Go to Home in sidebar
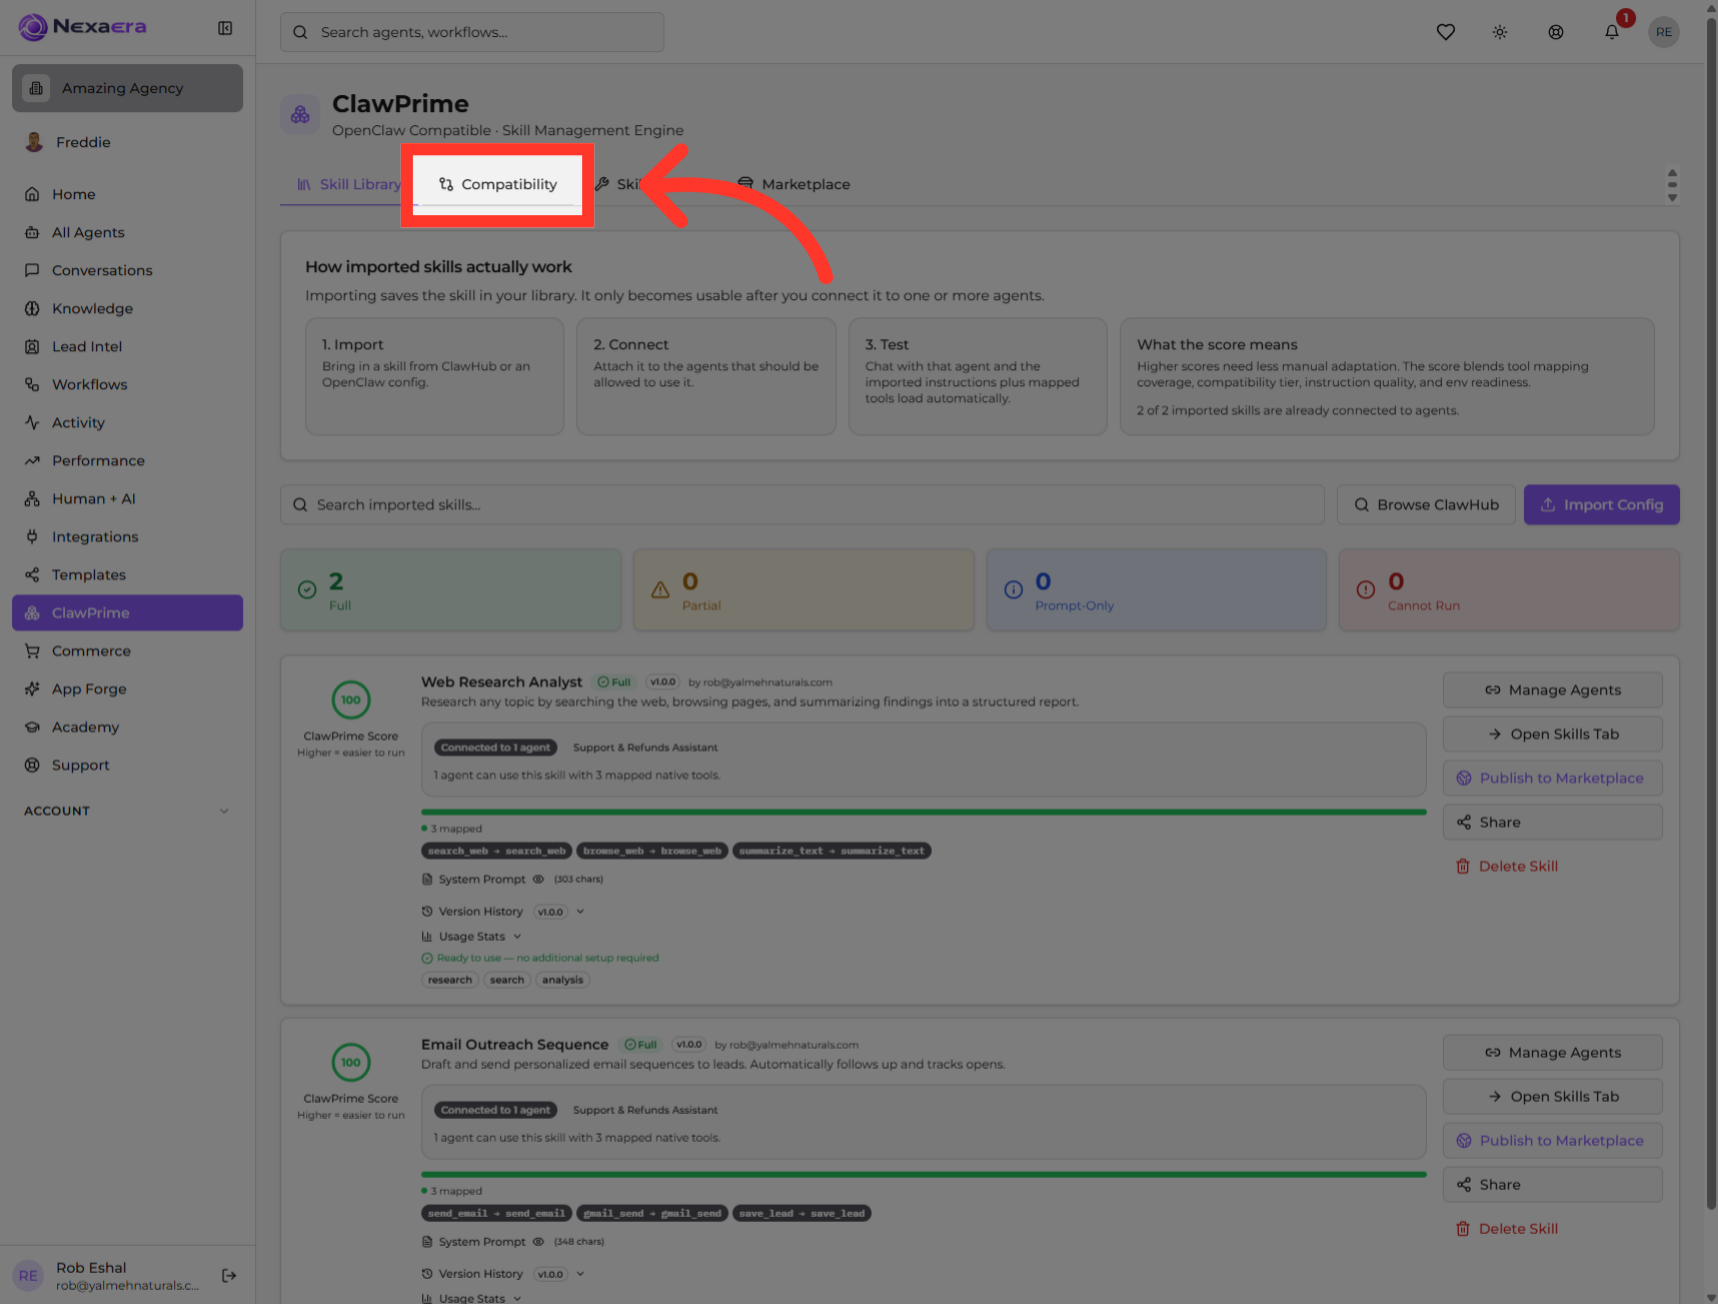This screenshot has height=1304, width=1718. [x=127, y=194]
